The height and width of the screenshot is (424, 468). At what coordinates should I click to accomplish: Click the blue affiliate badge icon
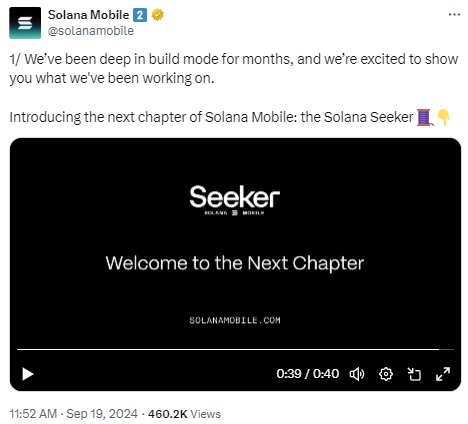click(140, 15)
